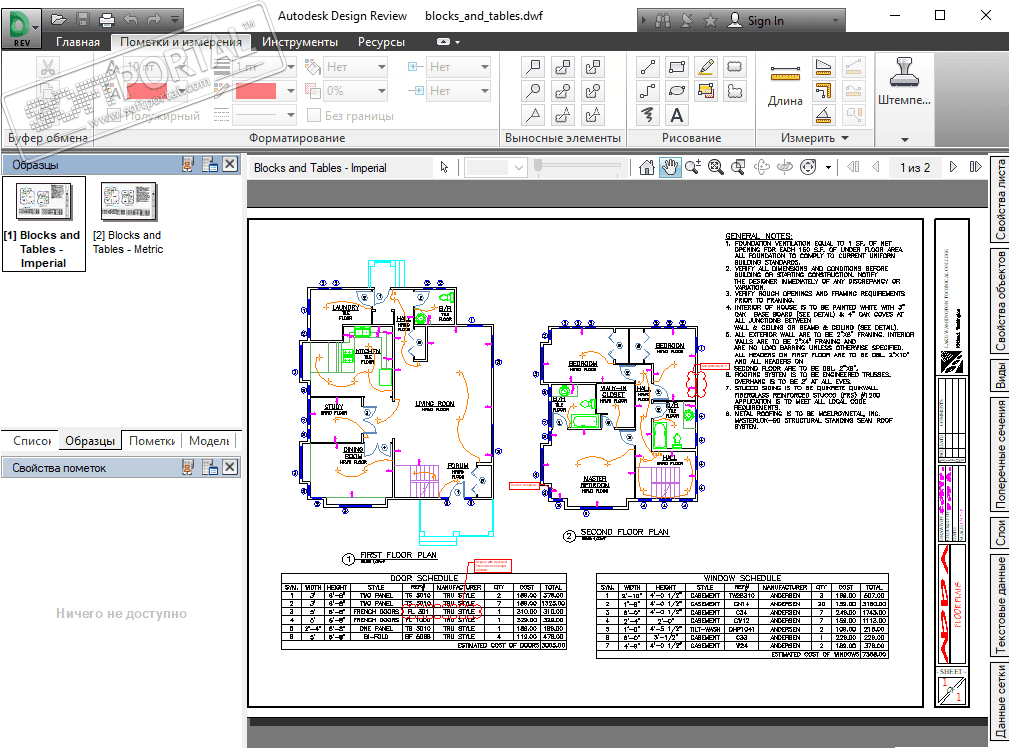This screenshot has height=749, width=1010.
Task: Toggle the Полужирный bold checkbox
Action: tap(115, 116)
